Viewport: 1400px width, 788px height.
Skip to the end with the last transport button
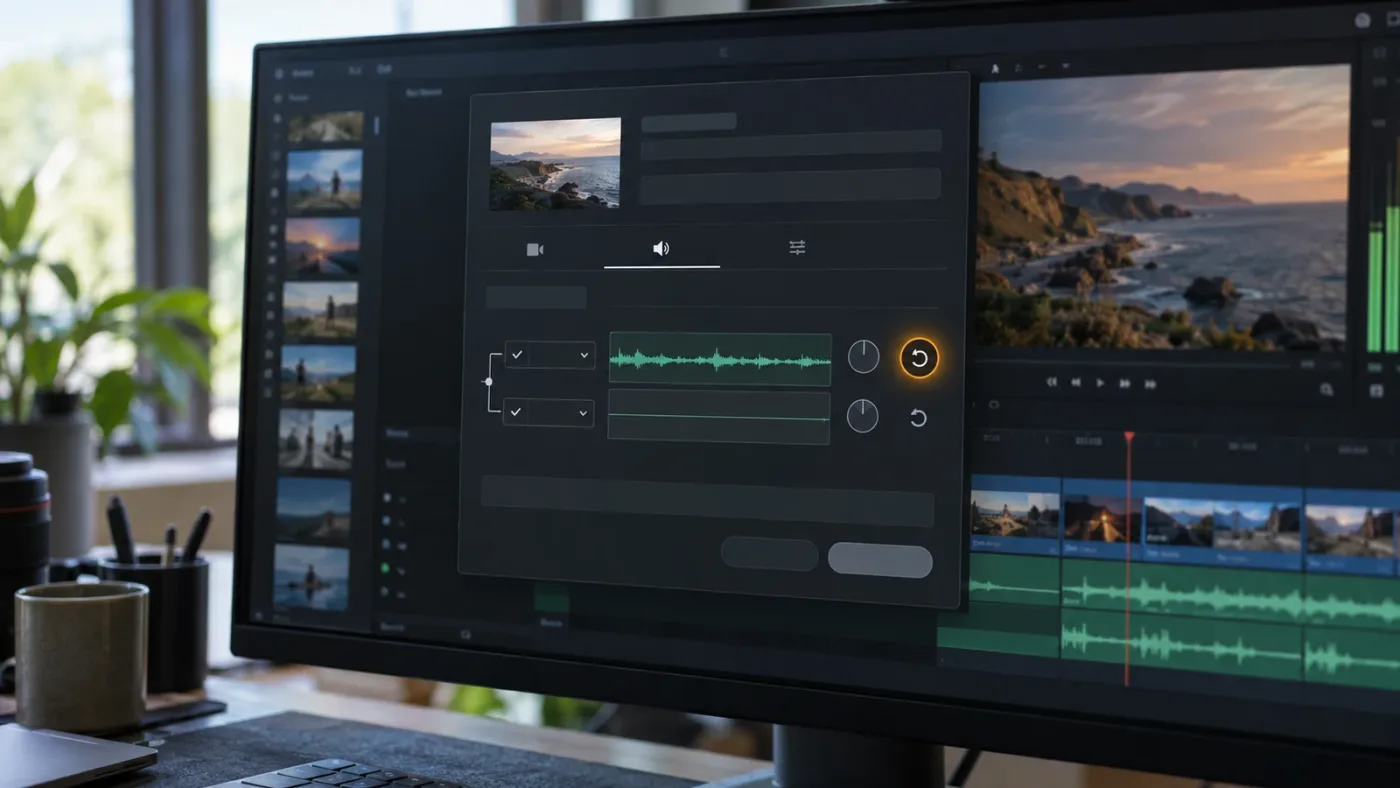1150,383
